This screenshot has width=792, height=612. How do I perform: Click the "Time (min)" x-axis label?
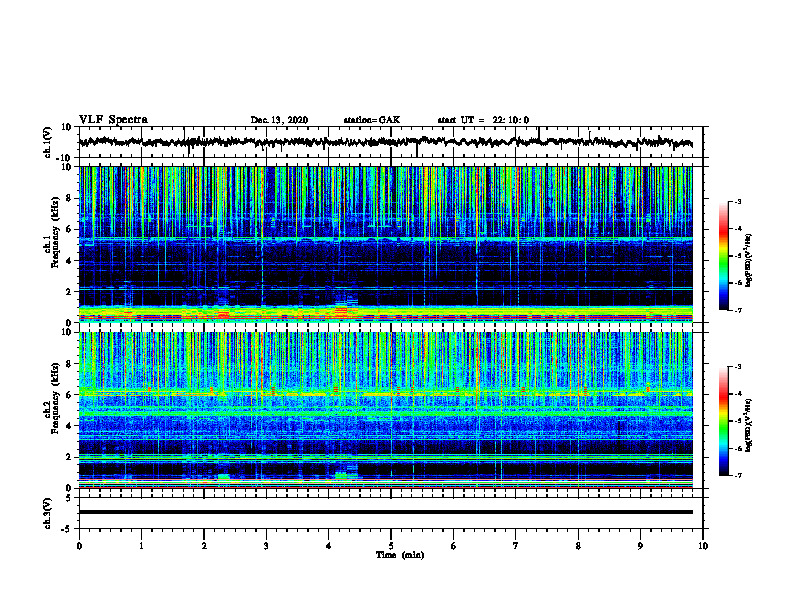tap(400, 555)
